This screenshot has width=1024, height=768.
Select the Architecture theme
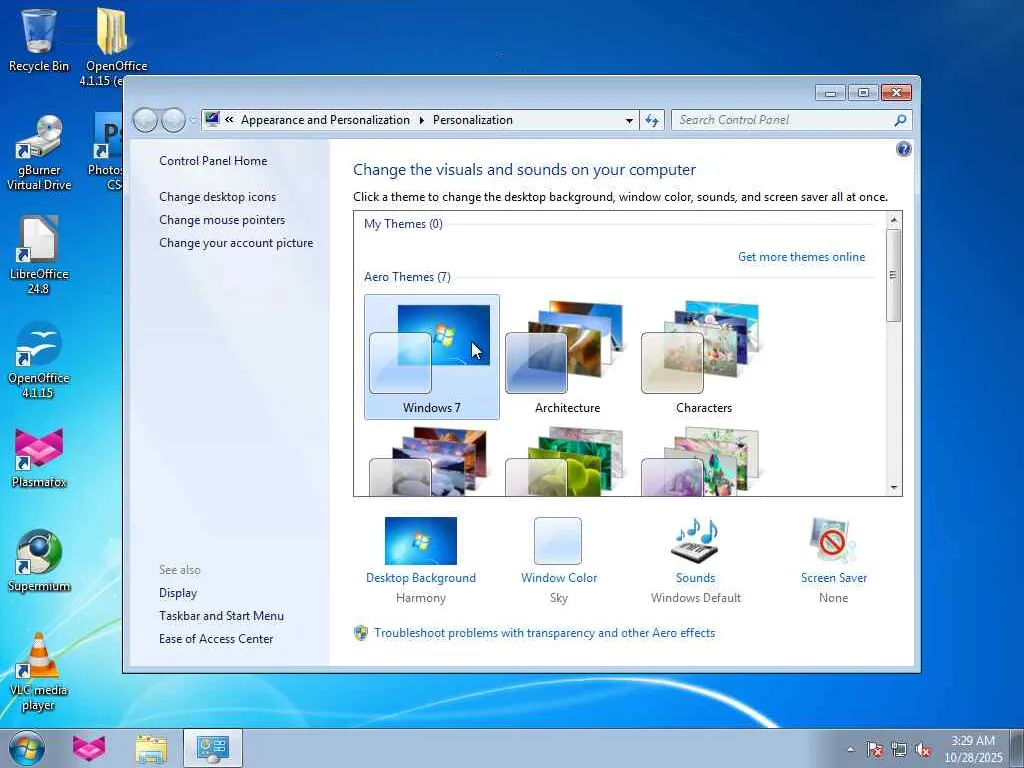(x=568, y=357)
